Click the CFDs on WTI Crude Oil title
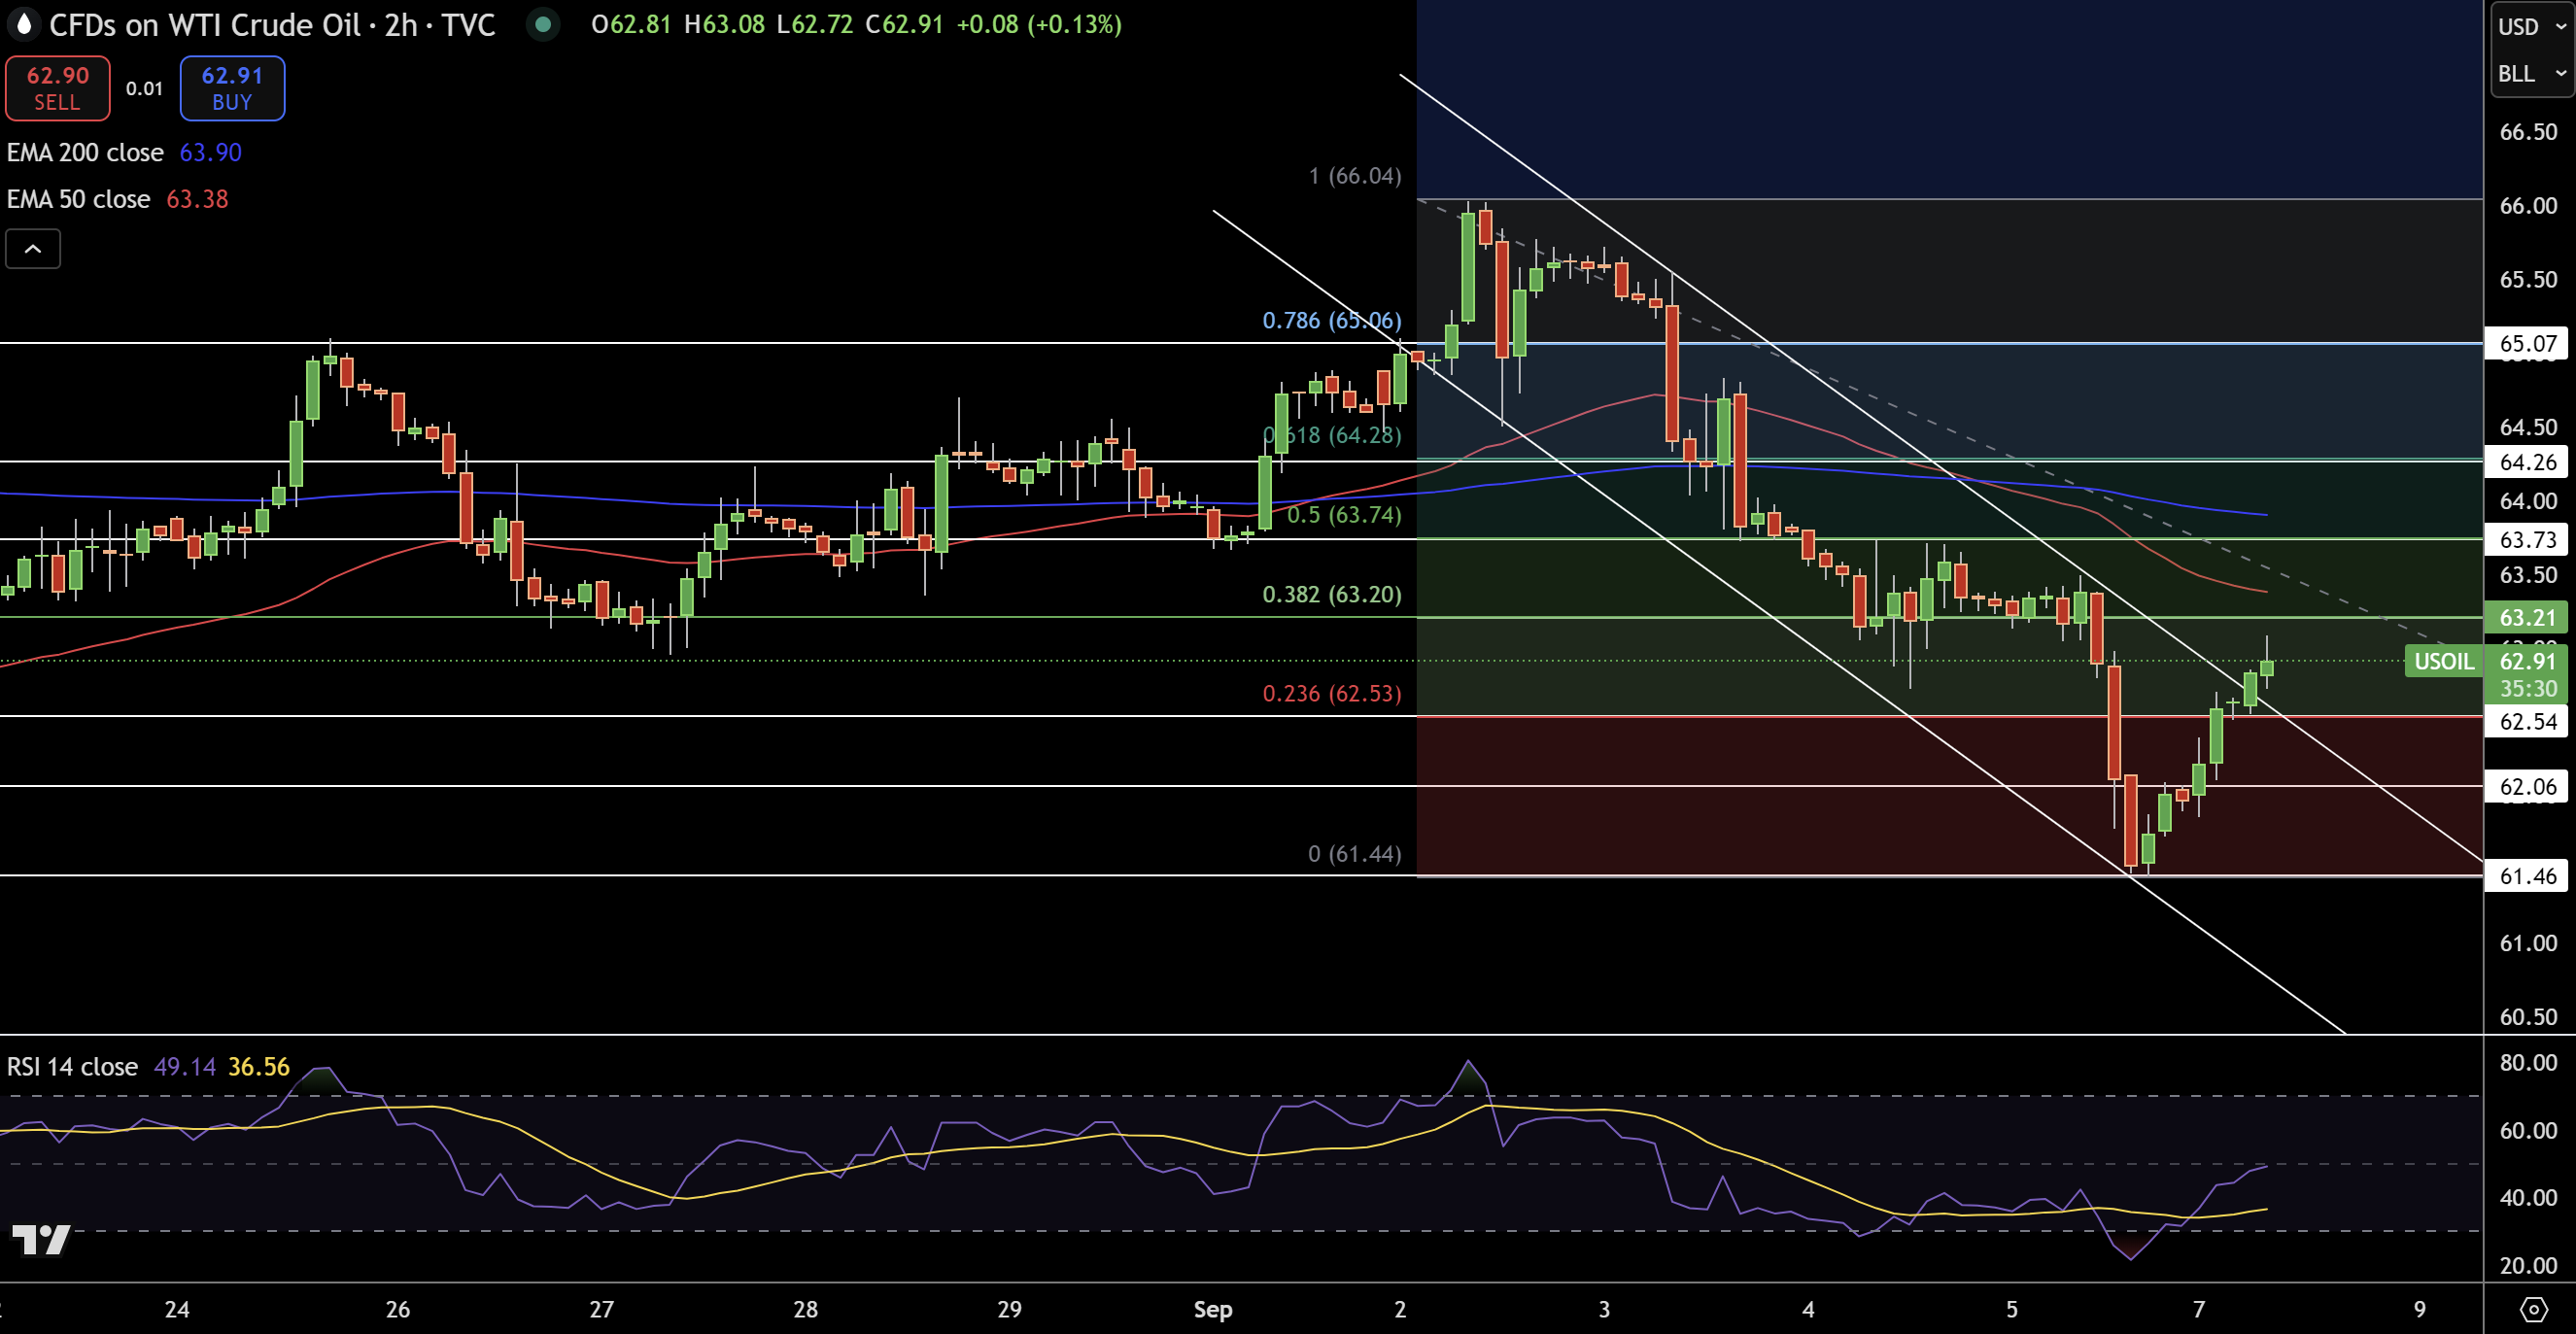The height and width of the screenshot is (1334, 2576). (x=205, y=25)
